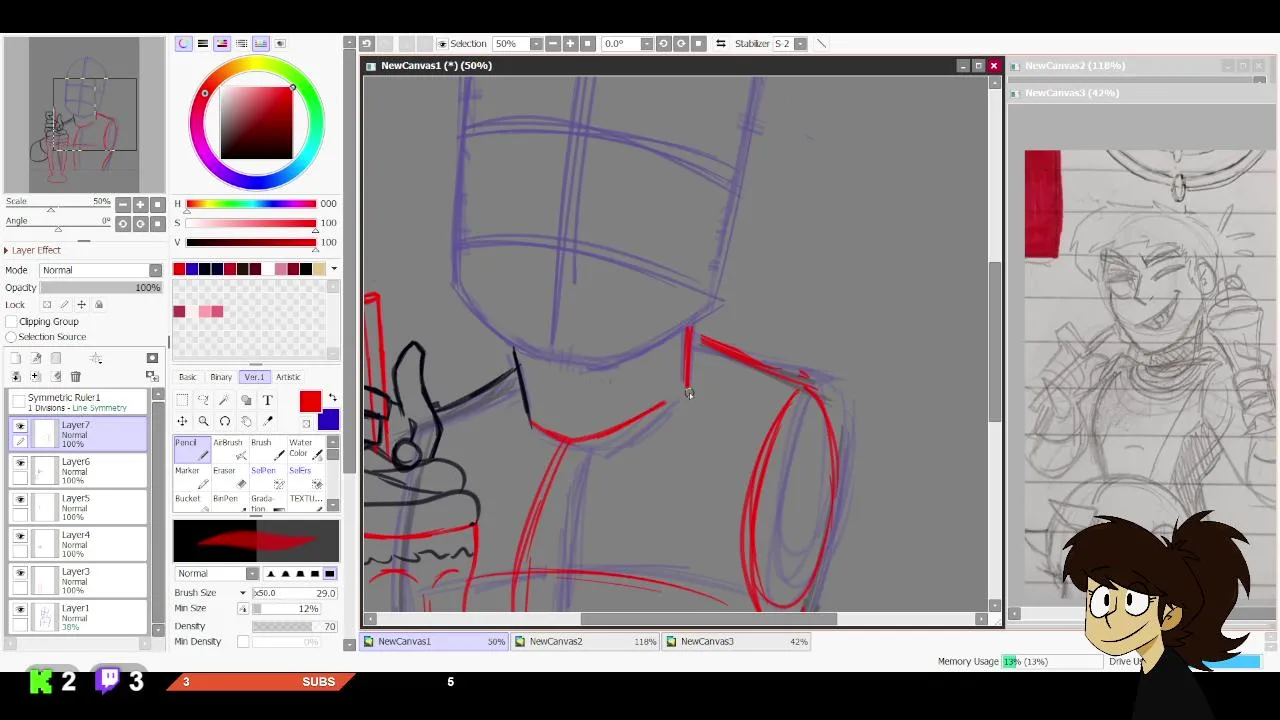Select the Pencil brush tool
This screenshot has width=1280, height=720.
[192, 449]
